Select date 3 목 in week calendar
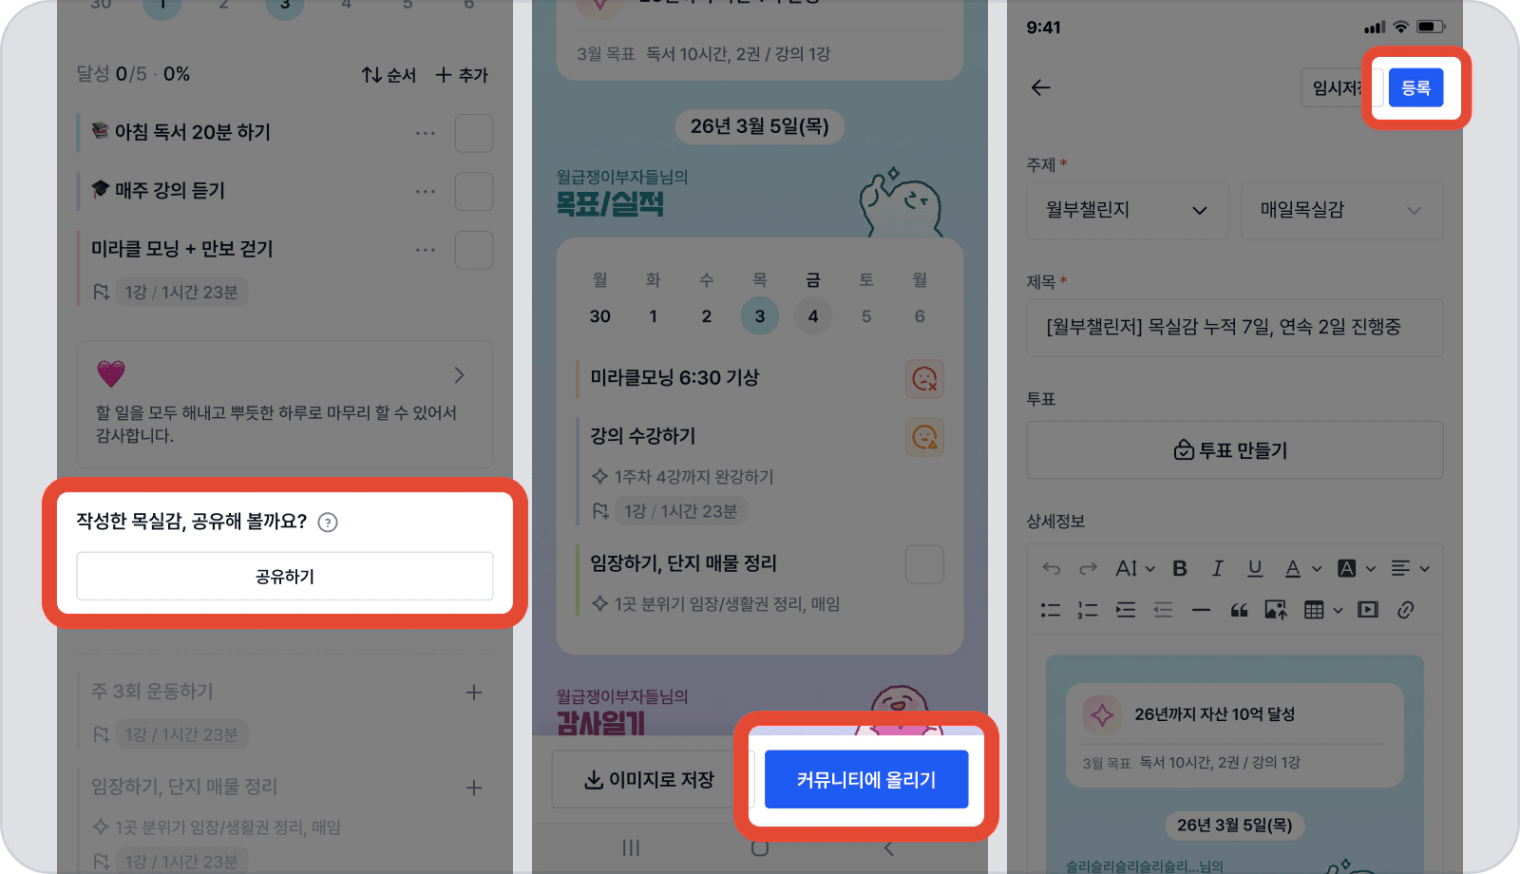Viewport: 1520px width, 874px height. (760, 316)
